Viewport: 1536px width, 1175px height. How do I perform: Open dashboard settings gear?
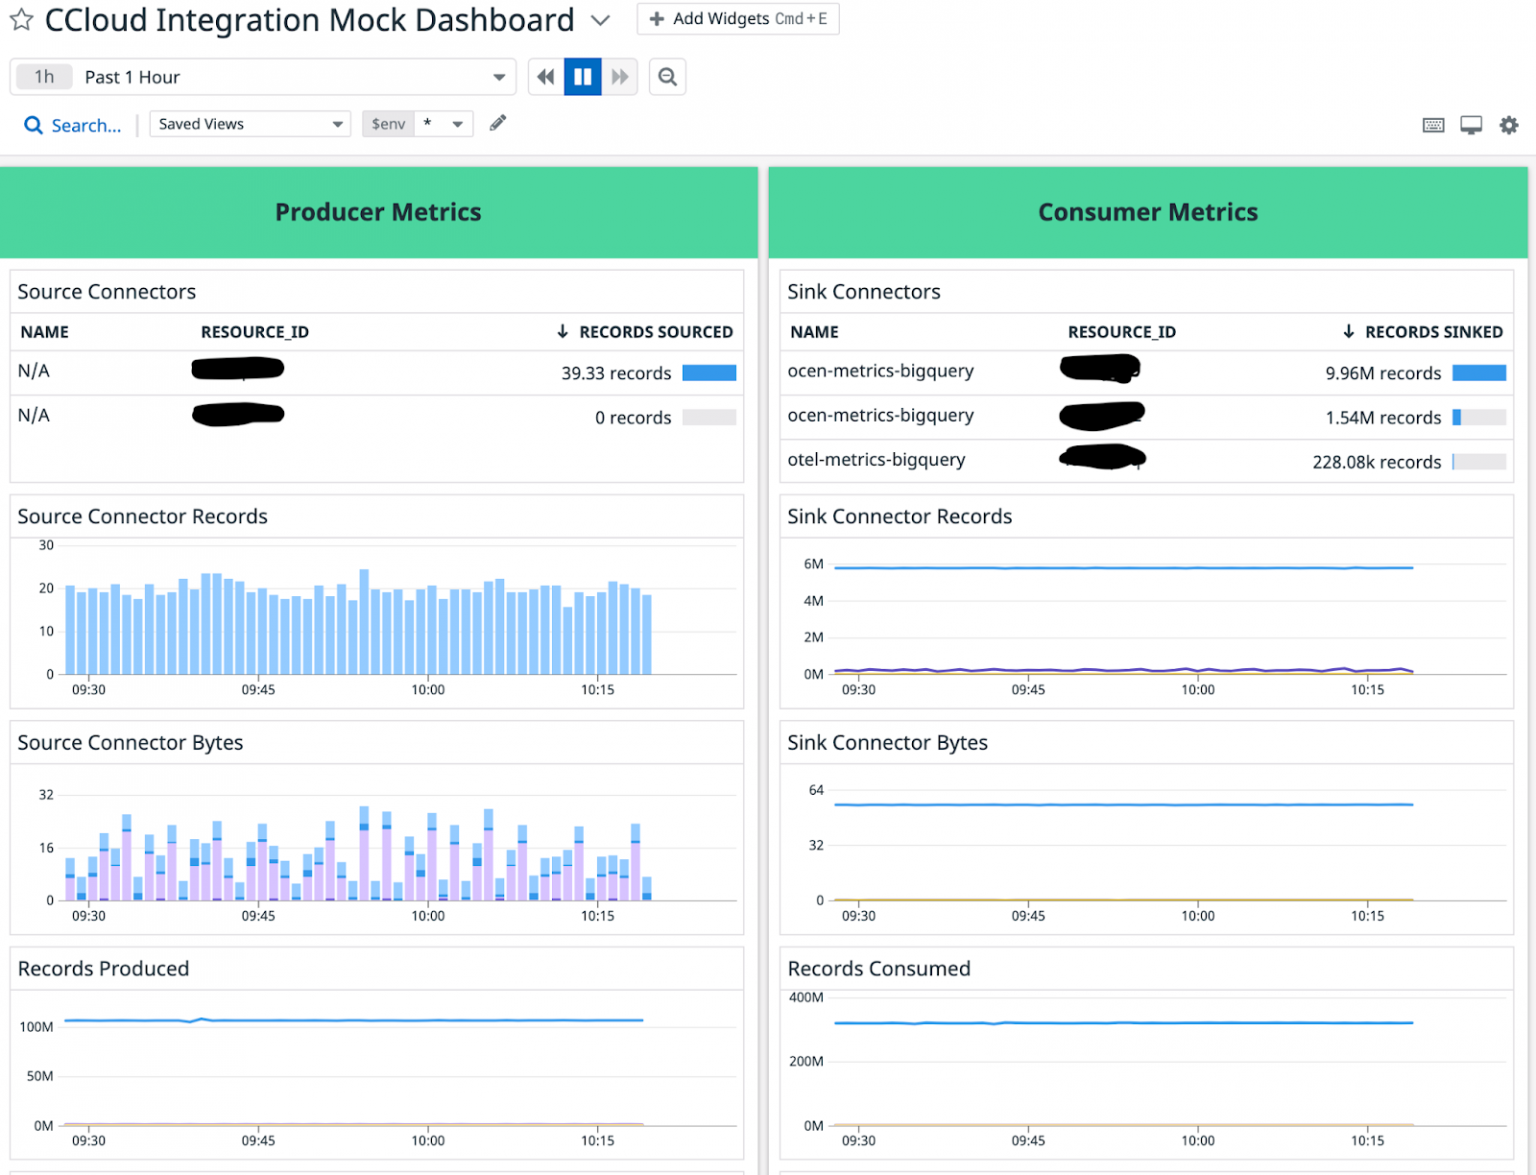1508,124
